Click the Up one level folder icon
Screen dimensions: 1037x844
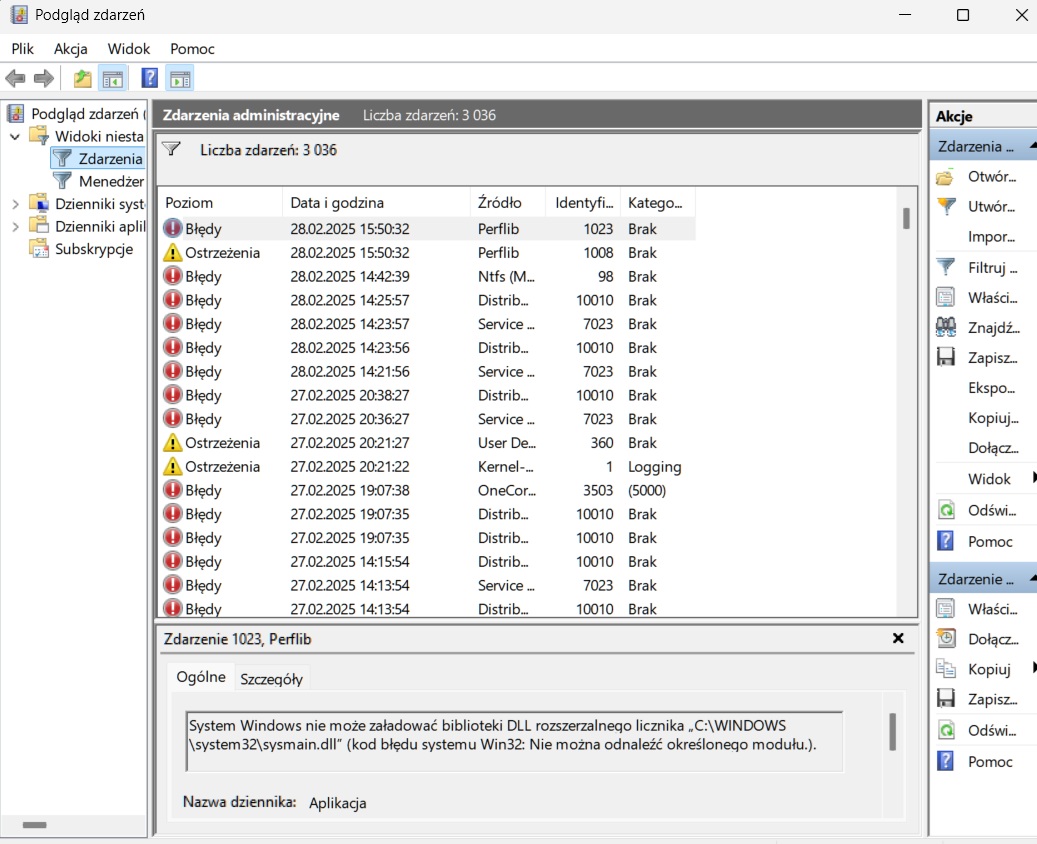[x=83, y=79]
